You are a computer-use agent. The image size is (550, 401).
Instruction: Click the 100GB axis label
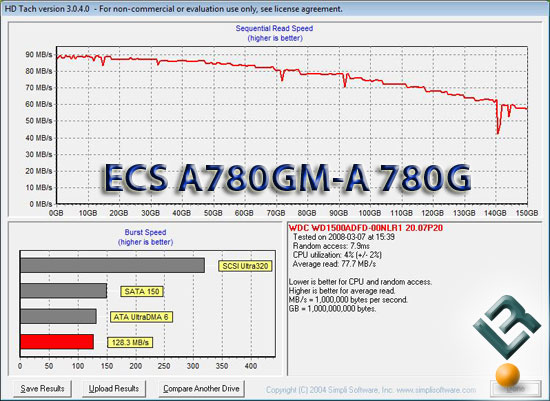coord(370,213)
